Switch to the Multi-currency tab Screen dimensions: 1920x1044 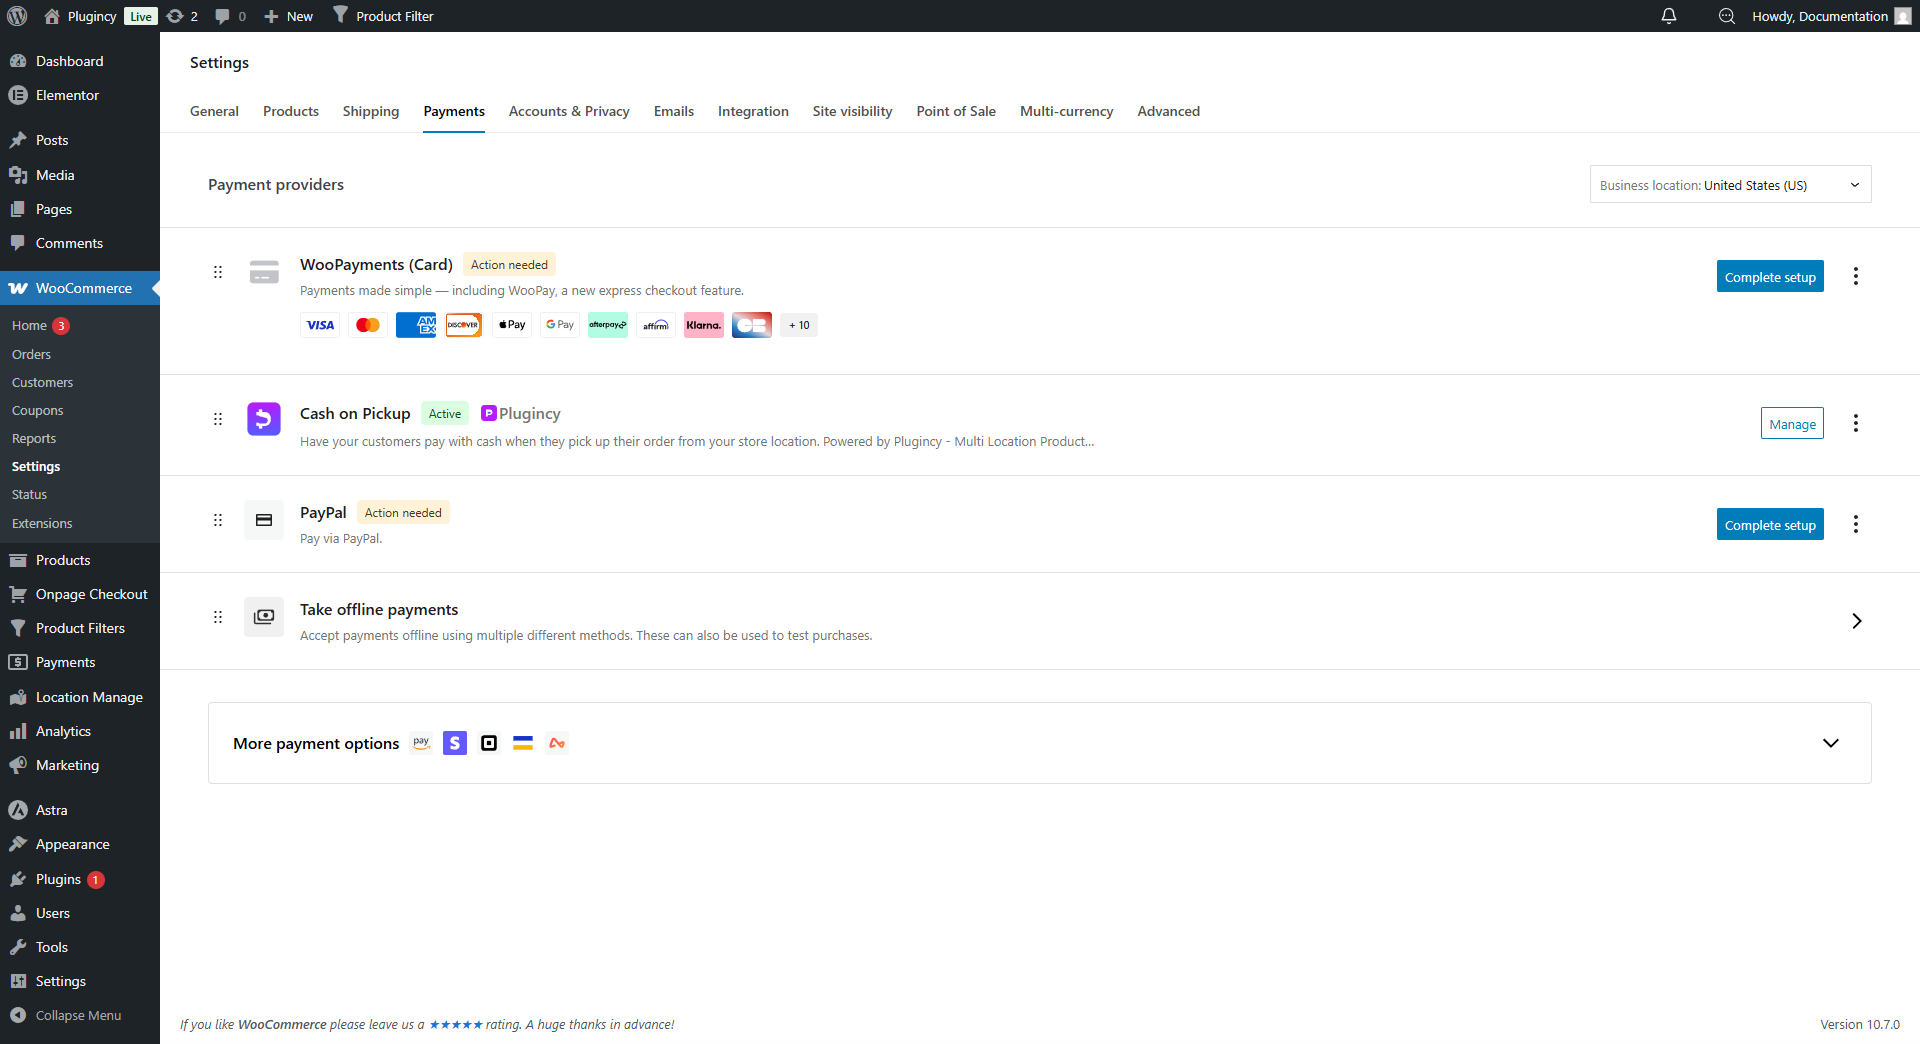[1067, 111]
